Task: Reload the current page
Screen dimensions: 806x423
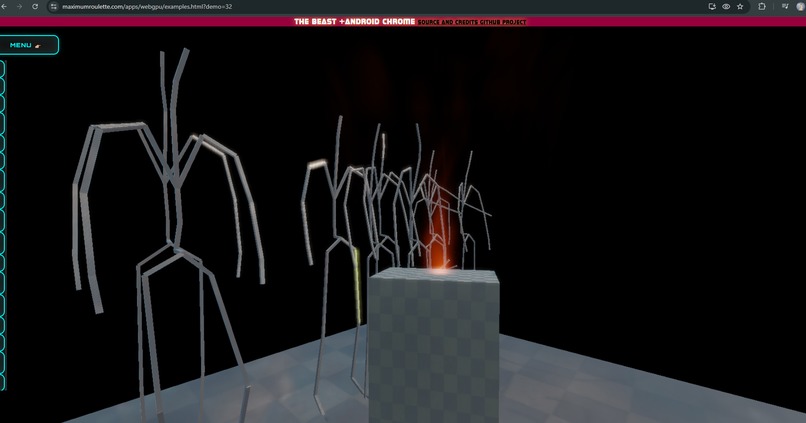Action: pos(35,7)
